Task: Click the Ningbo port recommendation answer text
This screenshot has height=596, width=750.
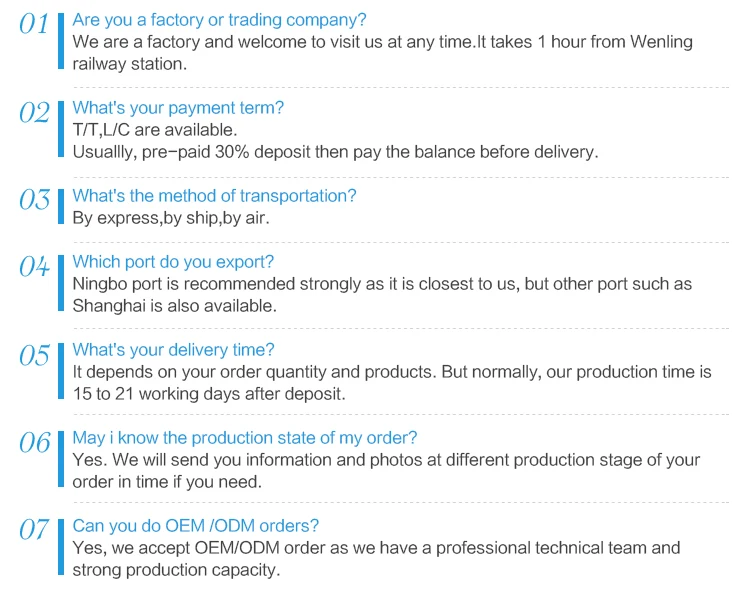Action: [382, 284]
